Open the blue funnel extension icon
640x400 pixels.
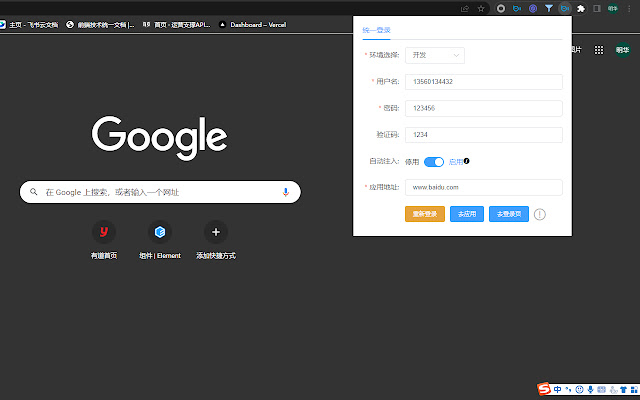pos(549,9)
